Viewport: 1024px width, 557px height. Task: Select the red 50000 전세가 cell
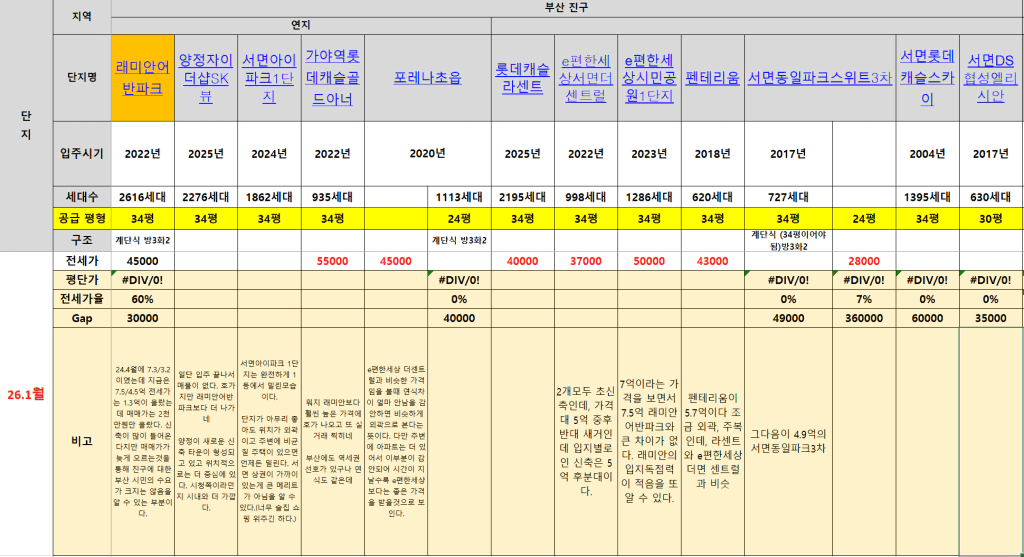(x=649, y=261)
